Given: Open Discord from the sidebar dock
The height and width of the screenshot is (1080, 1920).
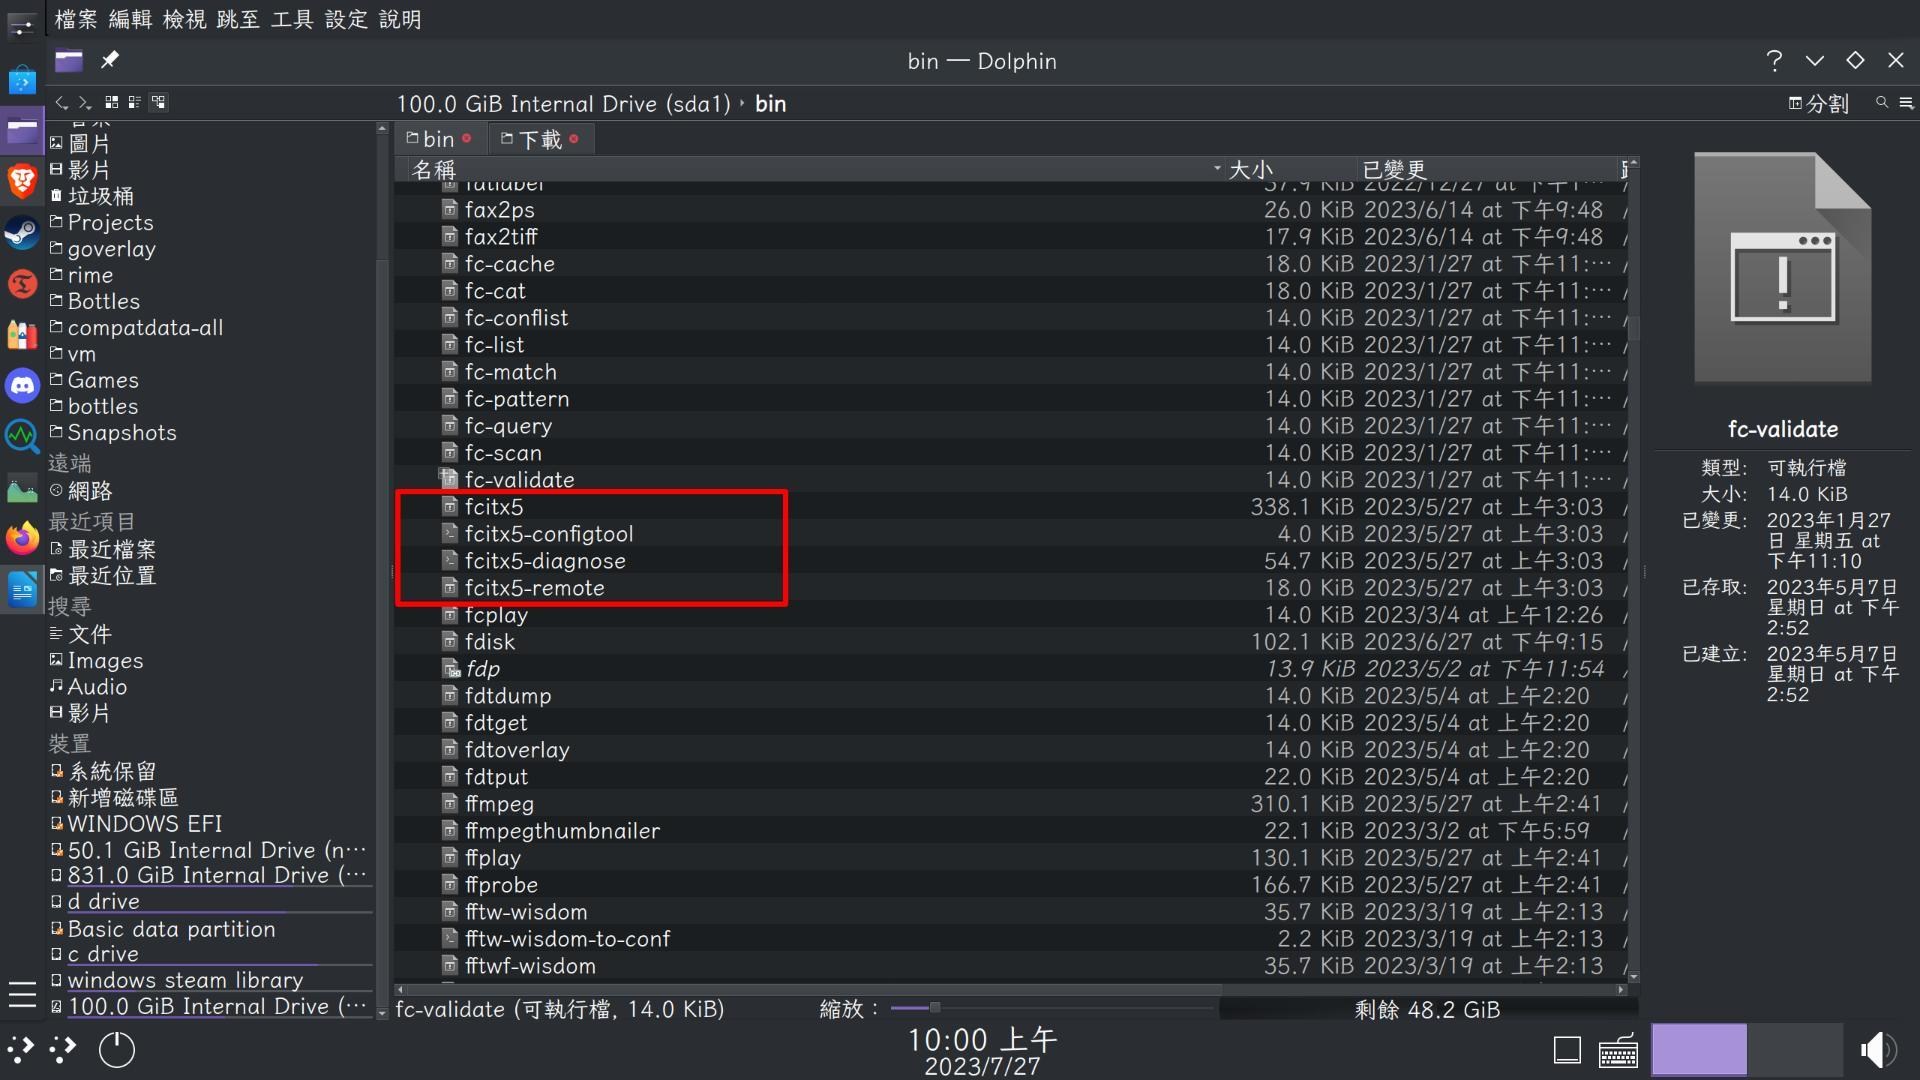Looking at the screenshot, I should [21, 385].
